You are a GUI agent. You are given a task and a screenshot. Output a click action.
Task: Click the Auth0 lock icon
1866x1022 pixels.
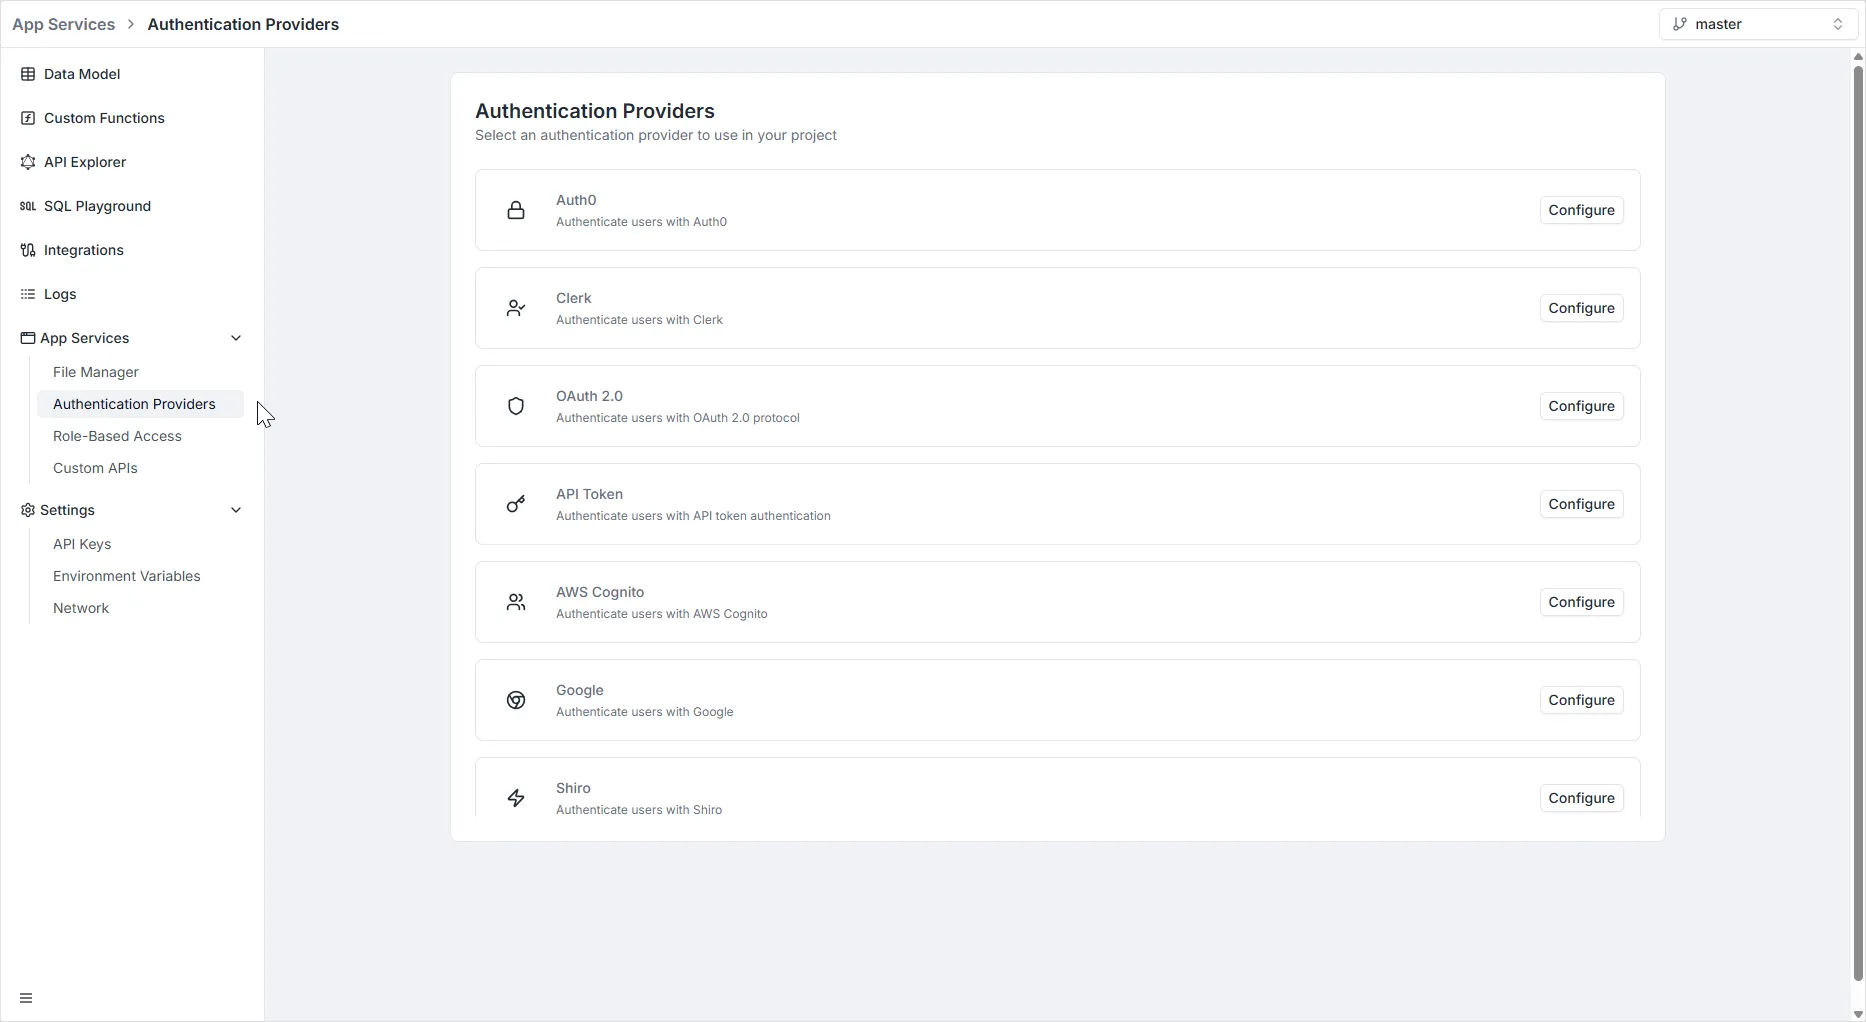pyautogui.click(x=516, y=210)
